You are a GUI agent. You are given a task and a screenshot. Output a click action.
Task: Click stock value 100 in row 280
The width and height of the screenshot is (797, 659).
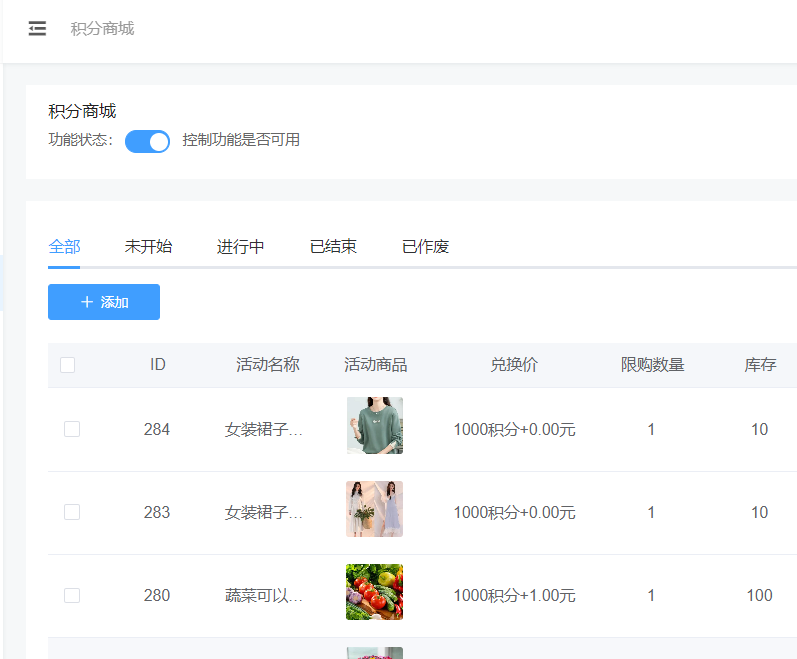(x=759, y=595)
